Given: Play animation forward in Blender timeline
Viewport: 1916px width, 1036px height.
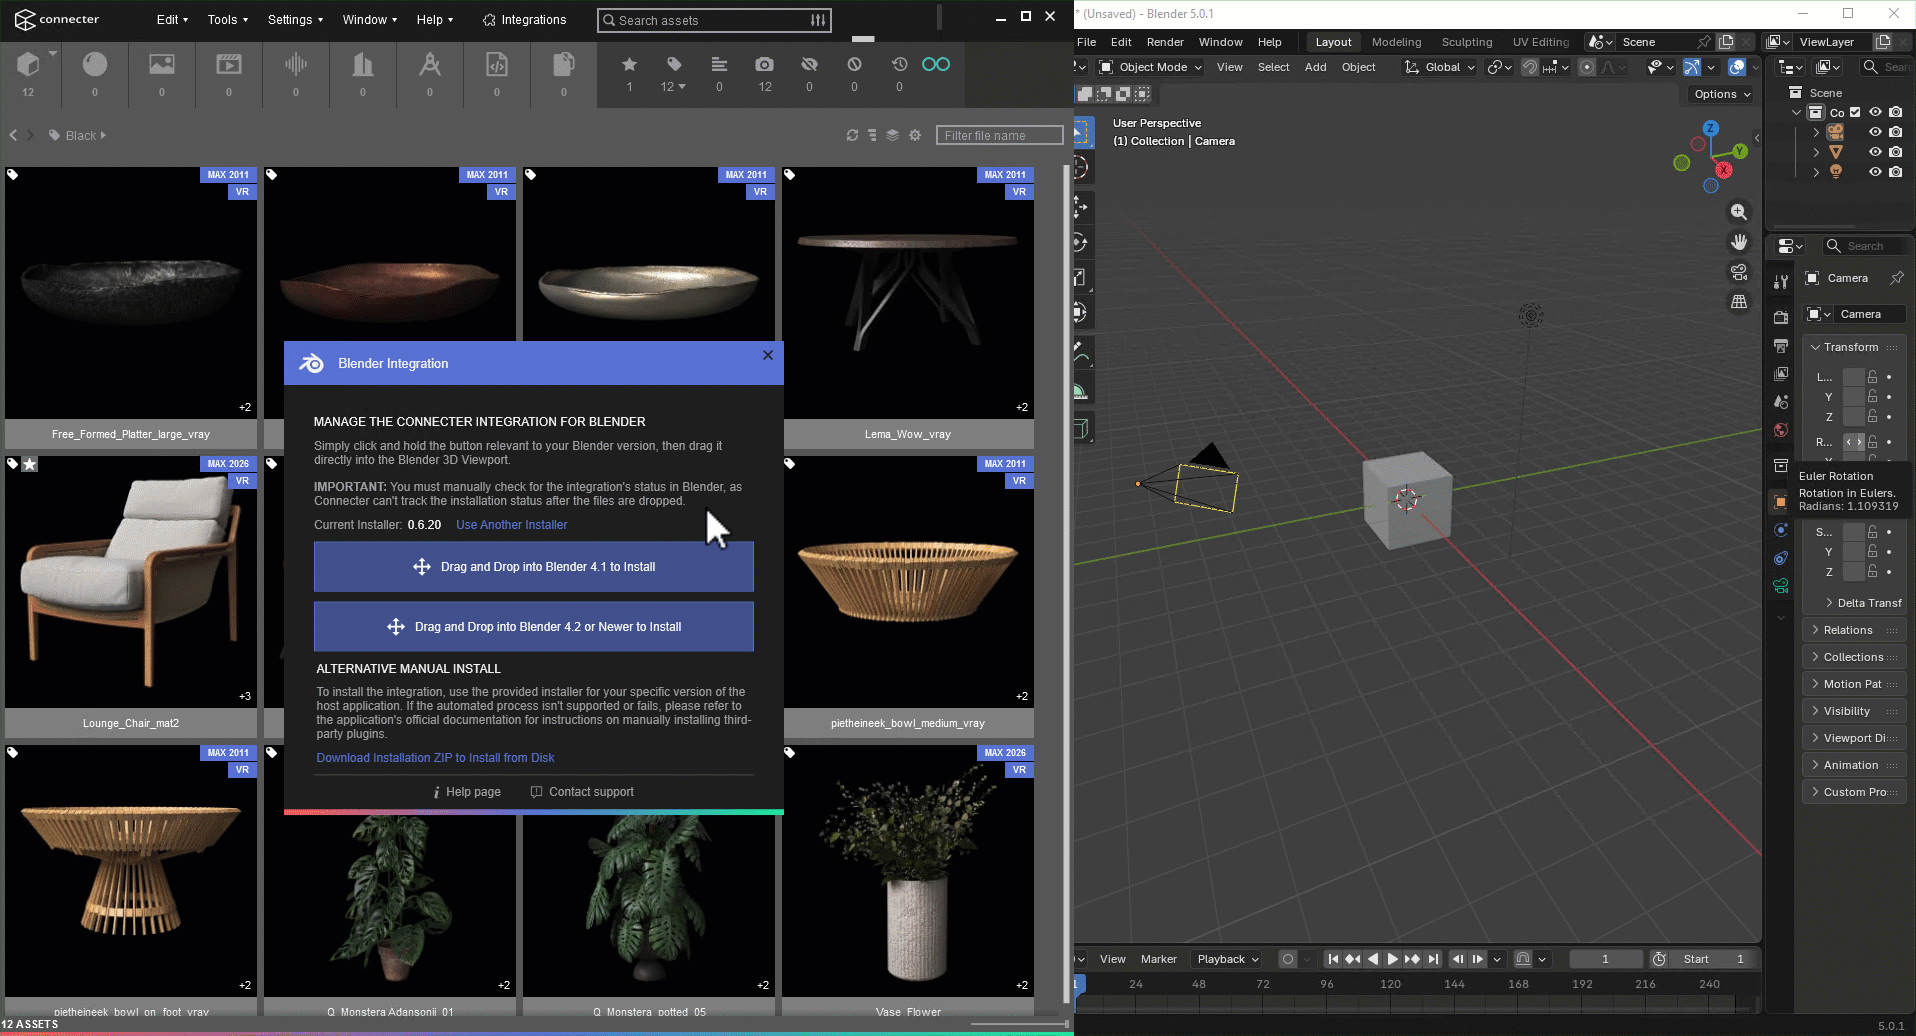Looking at the screenshot, I should click(1392, 959).
